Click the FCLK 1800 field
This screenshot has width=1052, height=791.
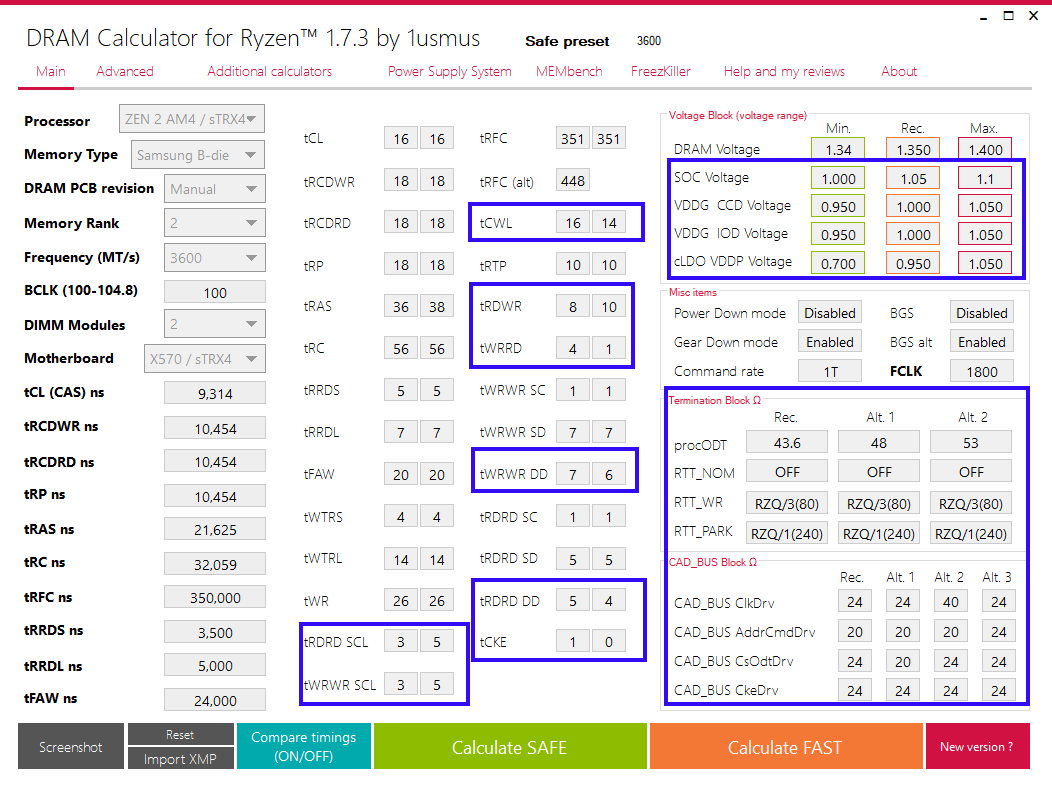pos(982,371)
